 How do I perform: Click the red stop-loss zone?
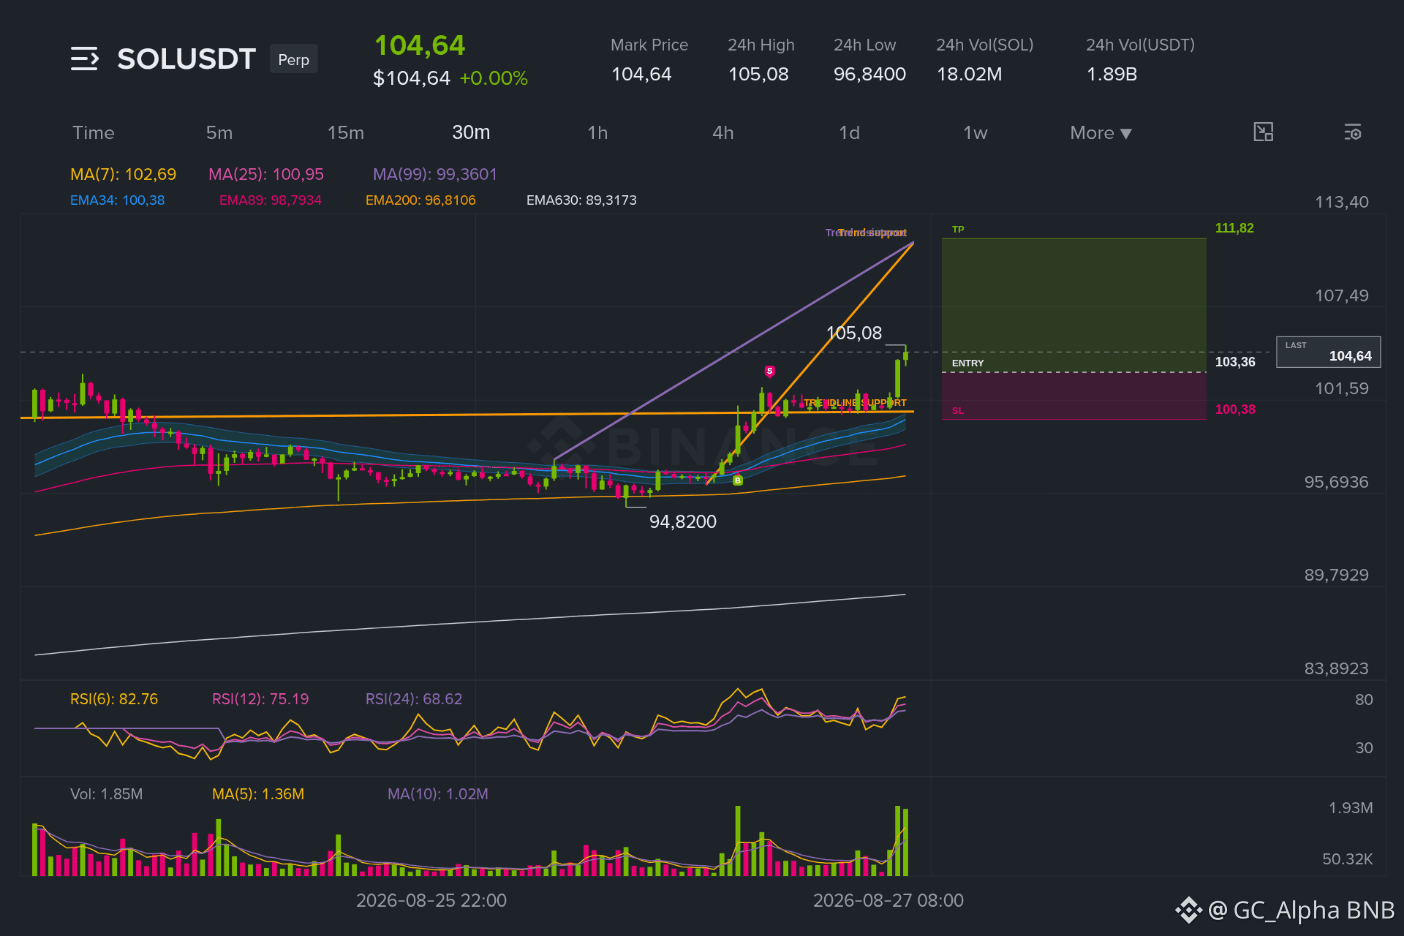[1074, 396]
